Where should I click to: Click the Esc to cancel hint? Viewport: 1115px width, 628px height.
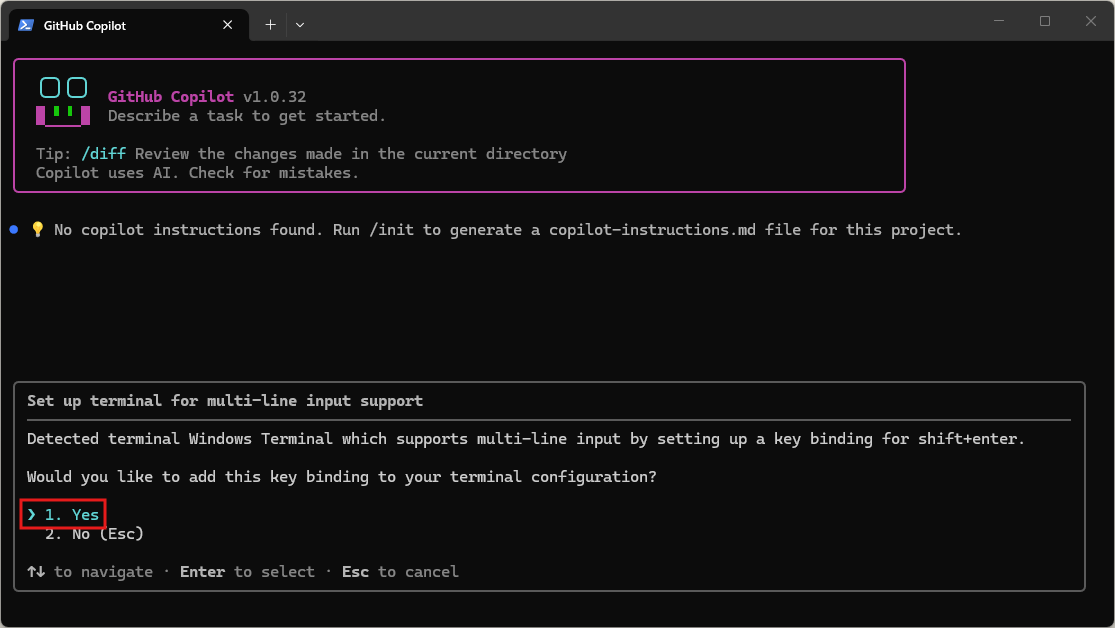pyautogui.click(x=400, y=572)
